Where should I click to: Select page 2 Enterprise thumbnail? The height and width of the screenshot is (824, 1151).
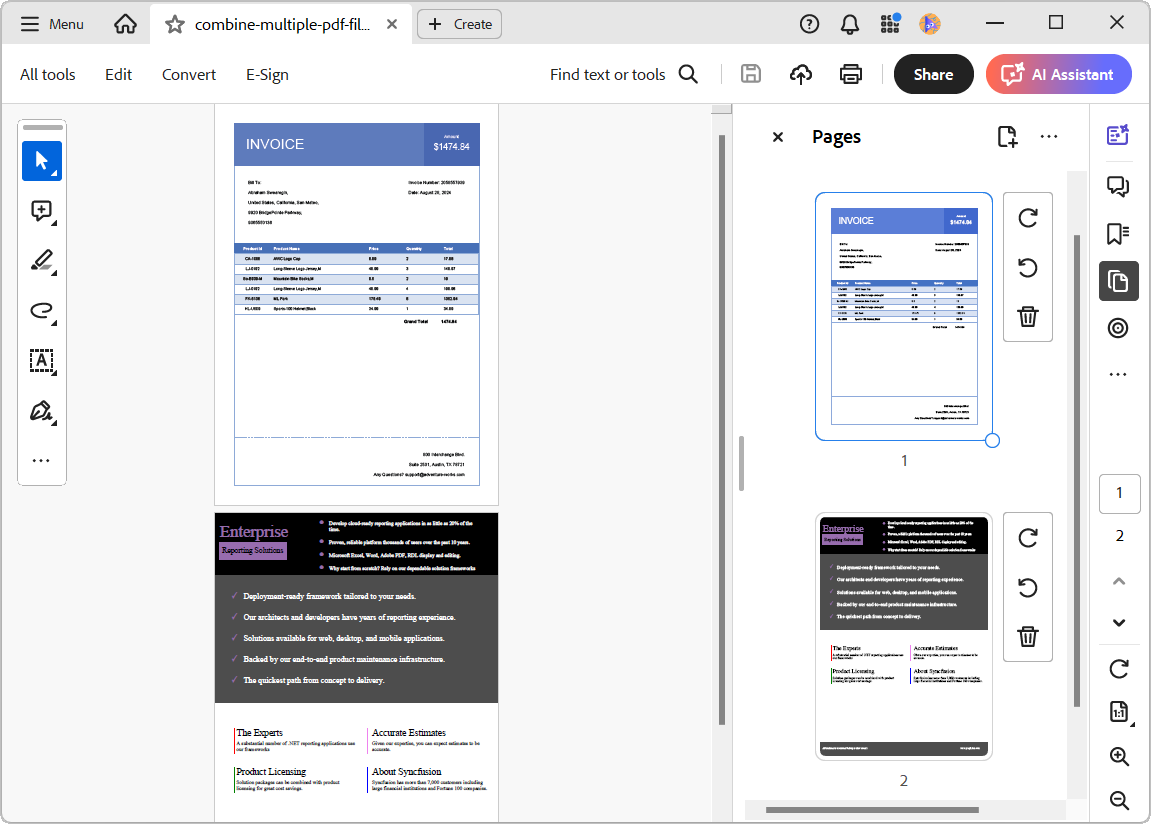904,636
